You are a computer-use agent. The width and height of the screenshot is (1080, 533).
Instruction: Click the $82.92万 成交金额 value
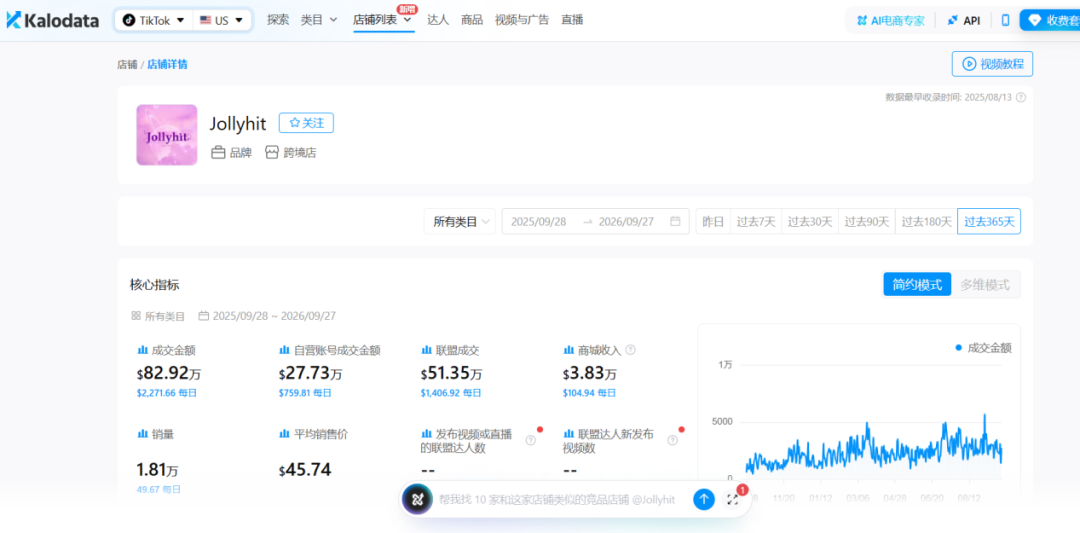click(x=169, y=374)
